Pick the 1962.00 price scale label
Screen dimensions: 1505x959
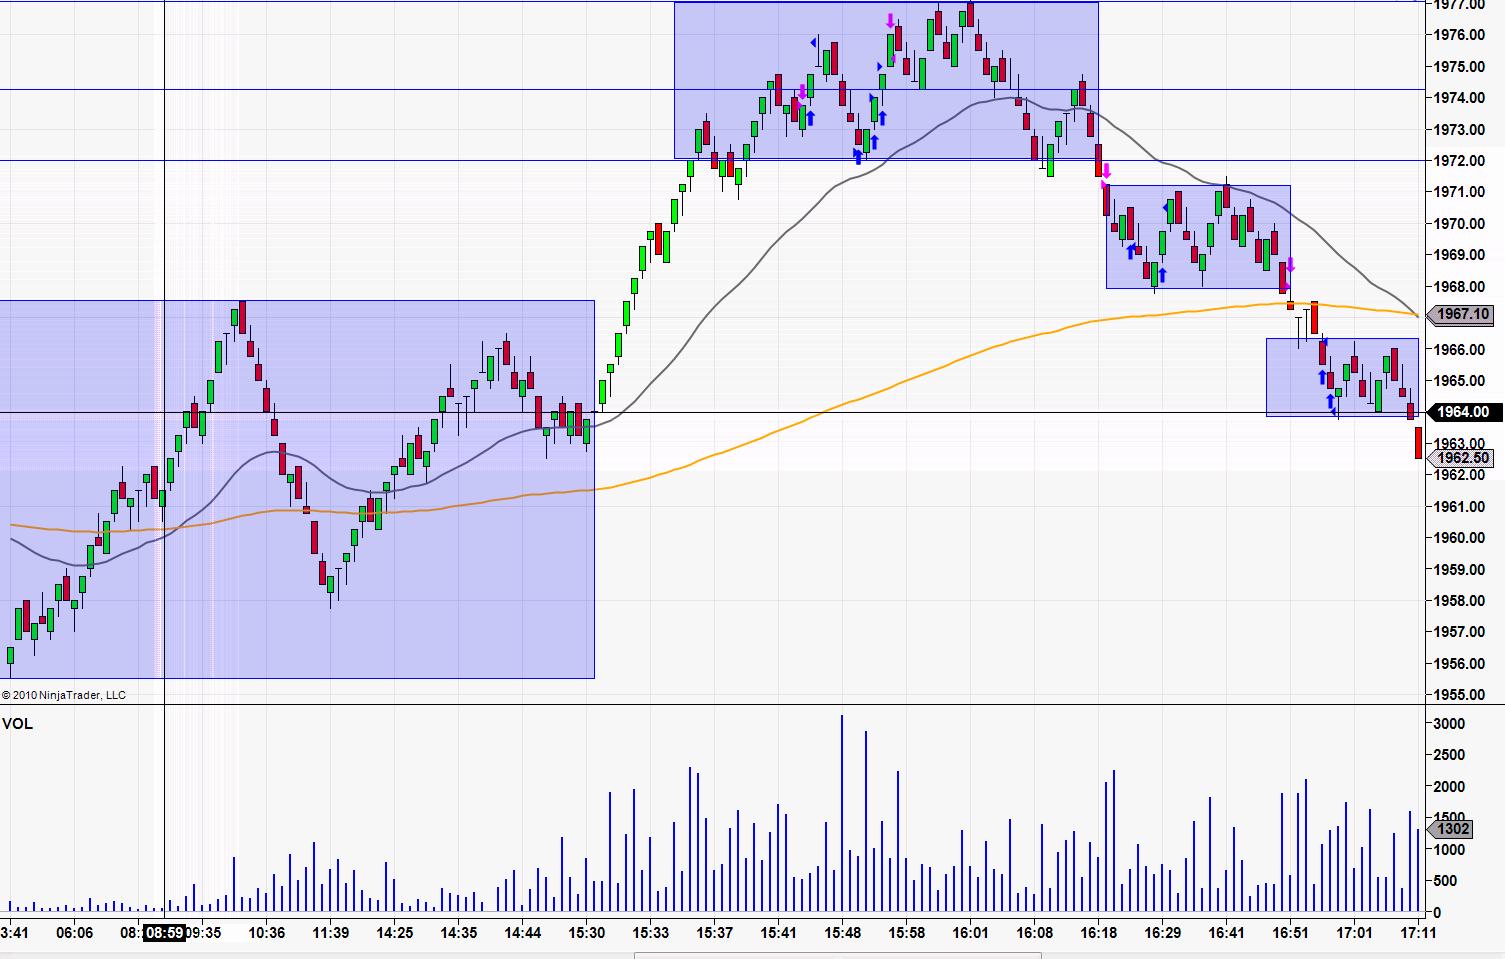[1459, 475]
